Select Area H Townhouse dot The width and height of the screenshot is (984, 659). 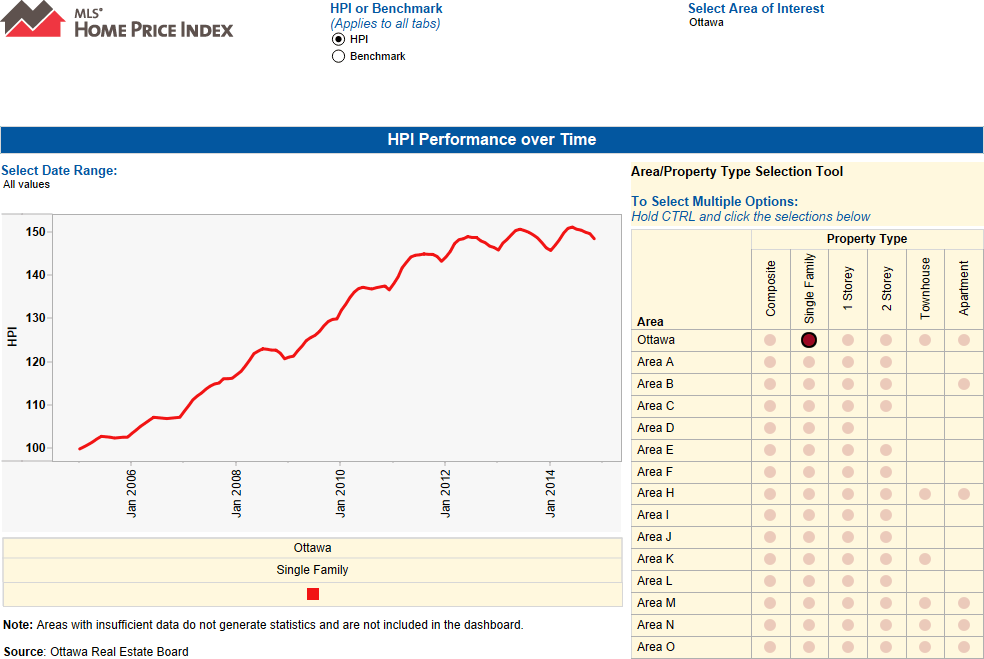pos(925,492)
